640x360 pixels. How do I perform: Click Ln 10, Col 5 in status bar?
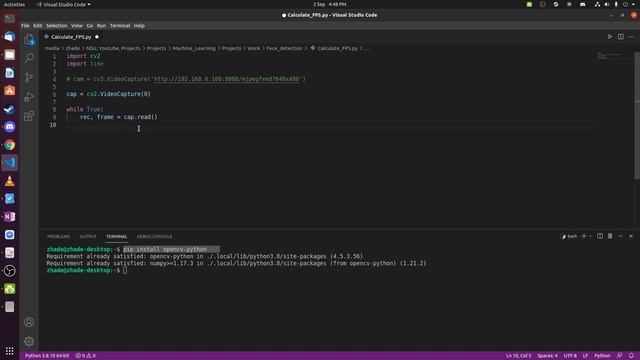(518, 356)
